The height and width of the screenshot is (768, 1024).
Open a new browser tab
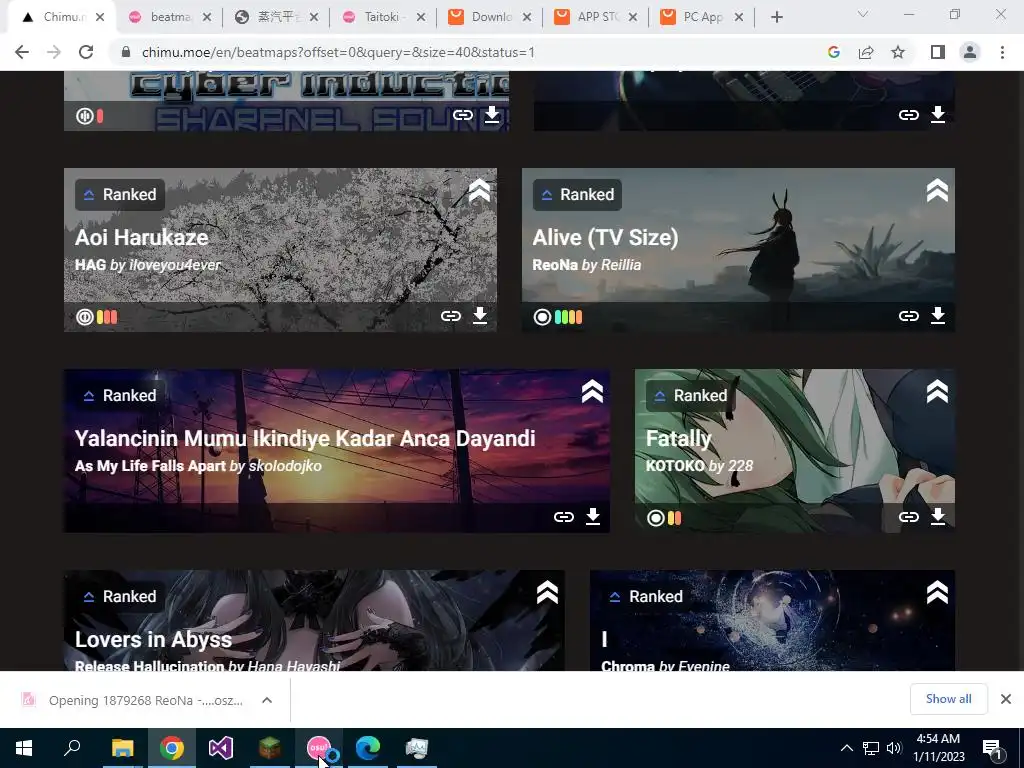[x=776, y=17]
